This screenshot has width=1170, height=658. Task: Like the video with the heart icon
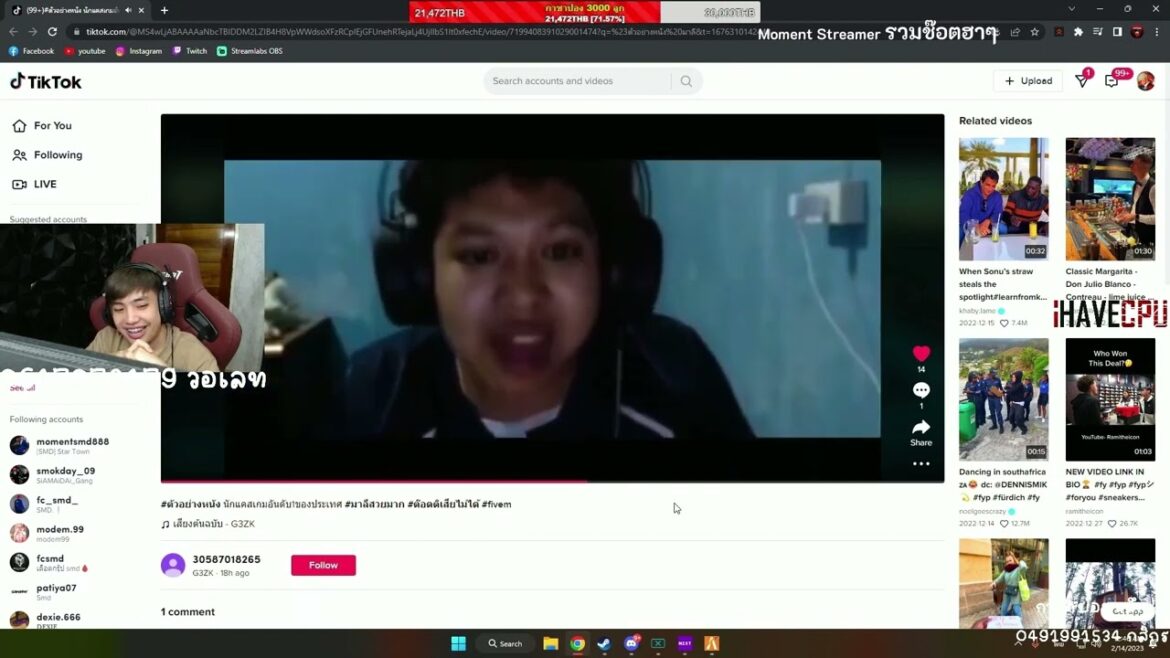point(921,354)
